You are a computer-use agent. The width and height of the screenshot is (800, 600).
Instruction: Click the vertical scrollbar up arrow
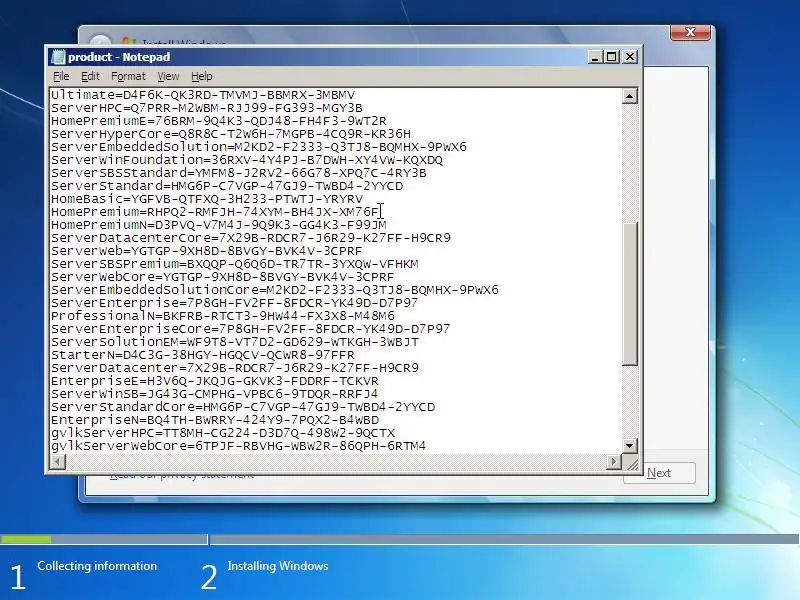tap(630, 96)
